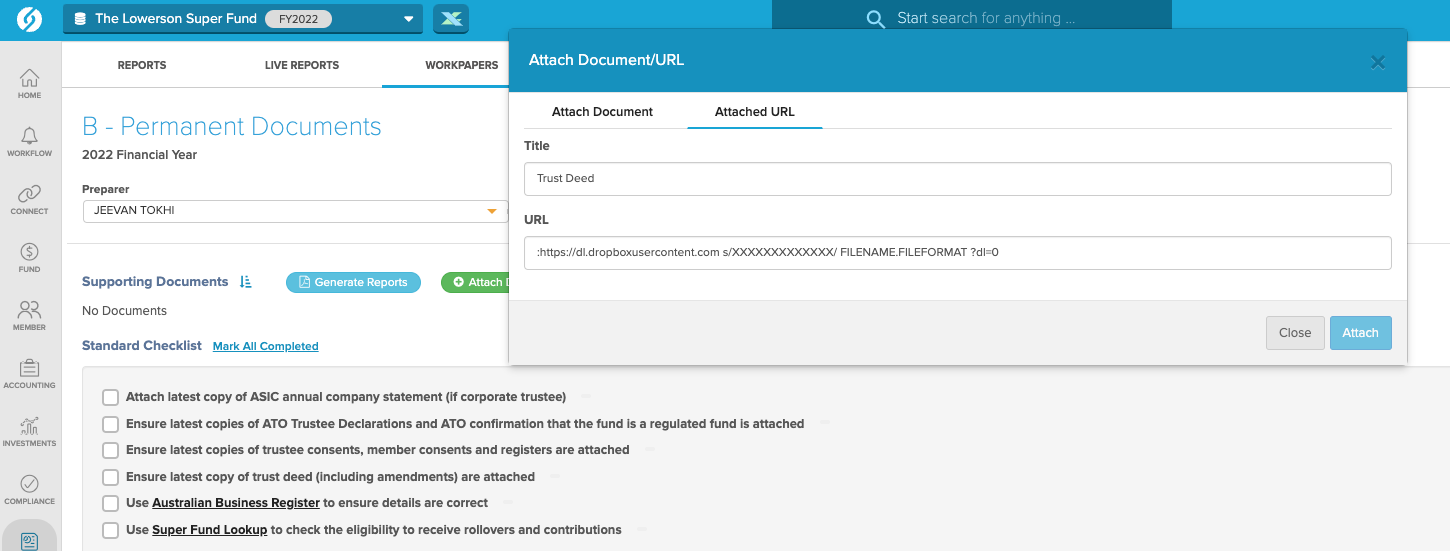Open the Preparer dropdown for Jeevan Tokhi
The image size is (1450, 551).
coord(491,211)
